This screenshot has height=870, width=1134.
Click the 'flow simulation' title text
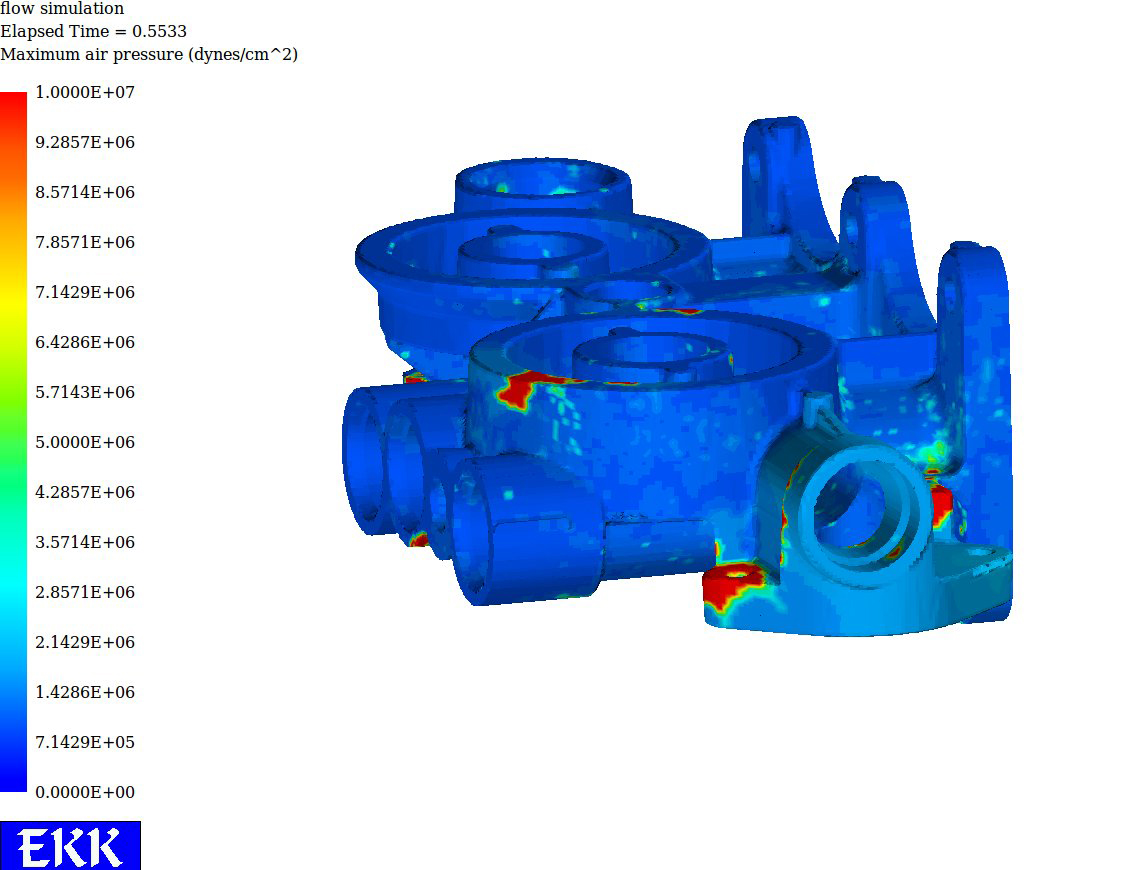pyautogui.click(x=62, y=9)
